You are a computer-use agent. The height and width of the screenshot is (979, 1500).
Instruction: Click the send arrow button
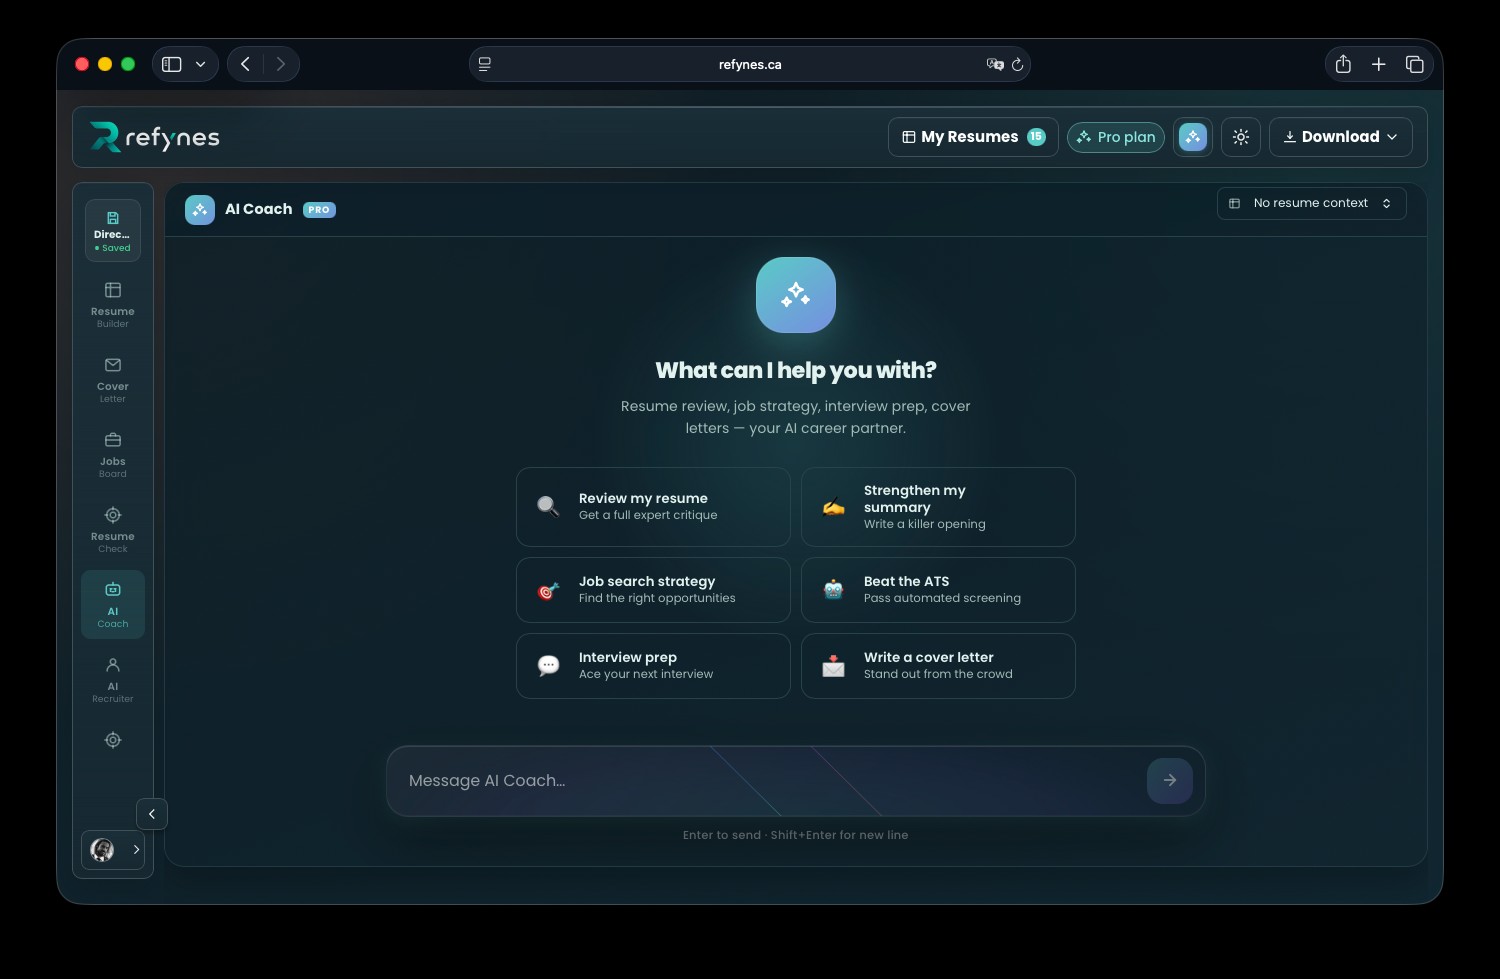[x=1170, y=781]
